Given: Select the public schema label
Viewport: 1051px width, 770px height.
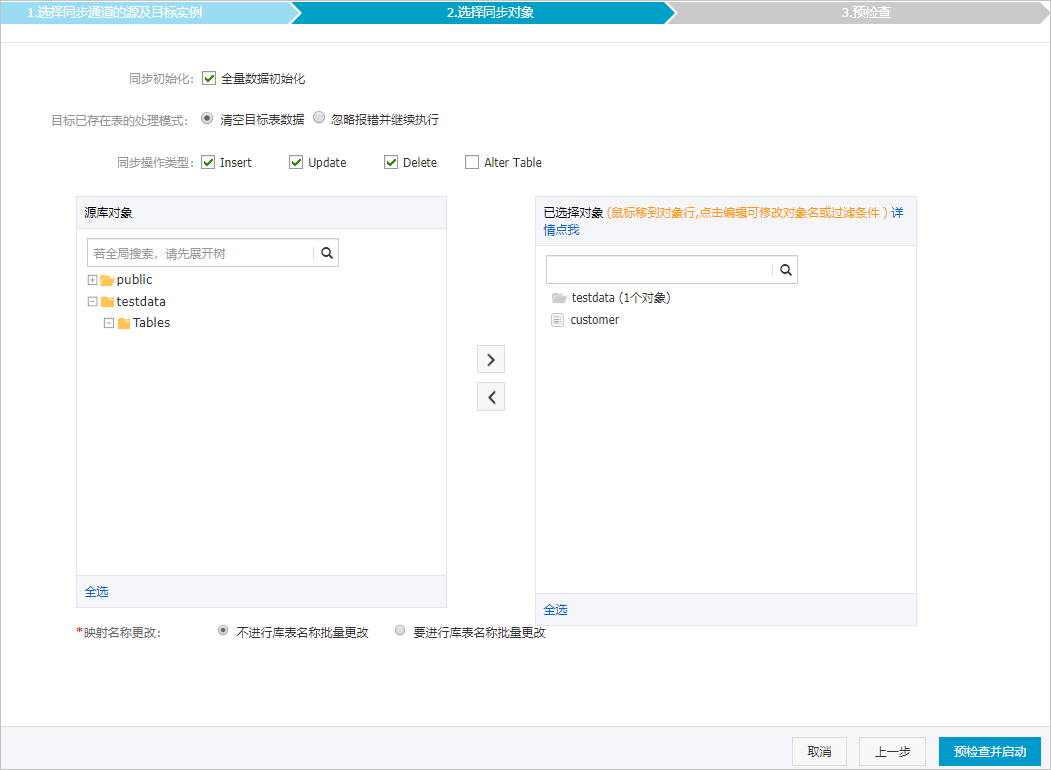Looking at the screenshot, I should (x=134, y=279).
